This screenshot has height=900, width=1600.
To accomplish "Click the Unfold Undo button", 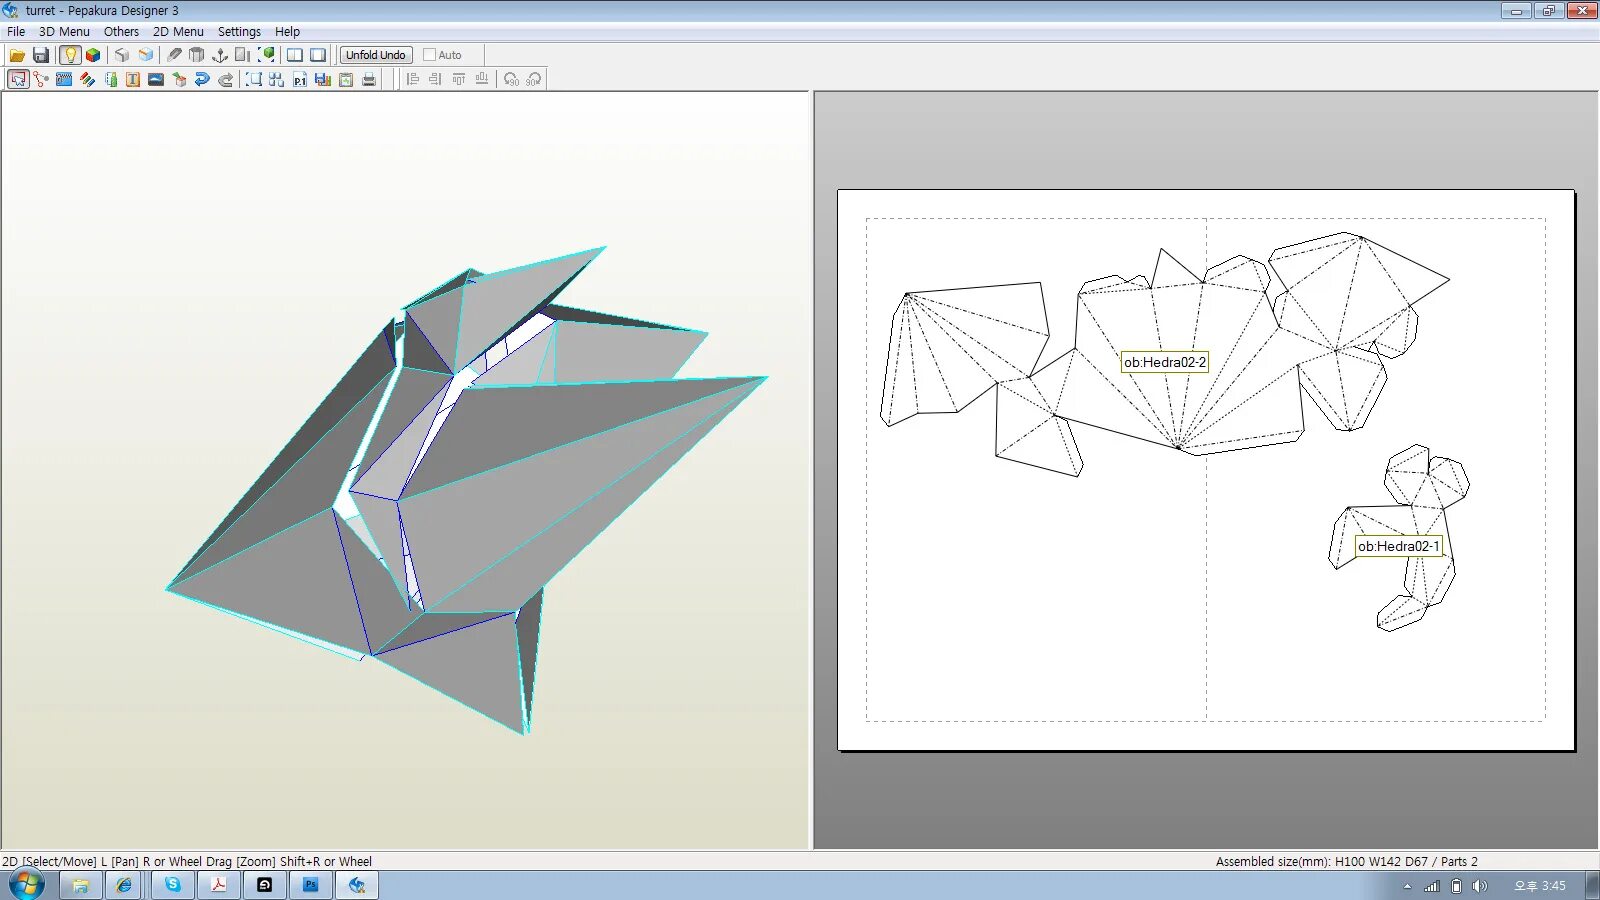I will tap(376, 55).
